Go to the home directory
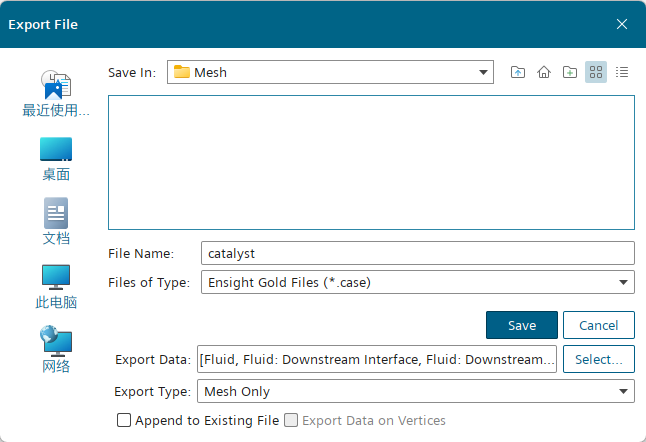The height and width of the screenshot is (442, 646). (x=544, y=72)
